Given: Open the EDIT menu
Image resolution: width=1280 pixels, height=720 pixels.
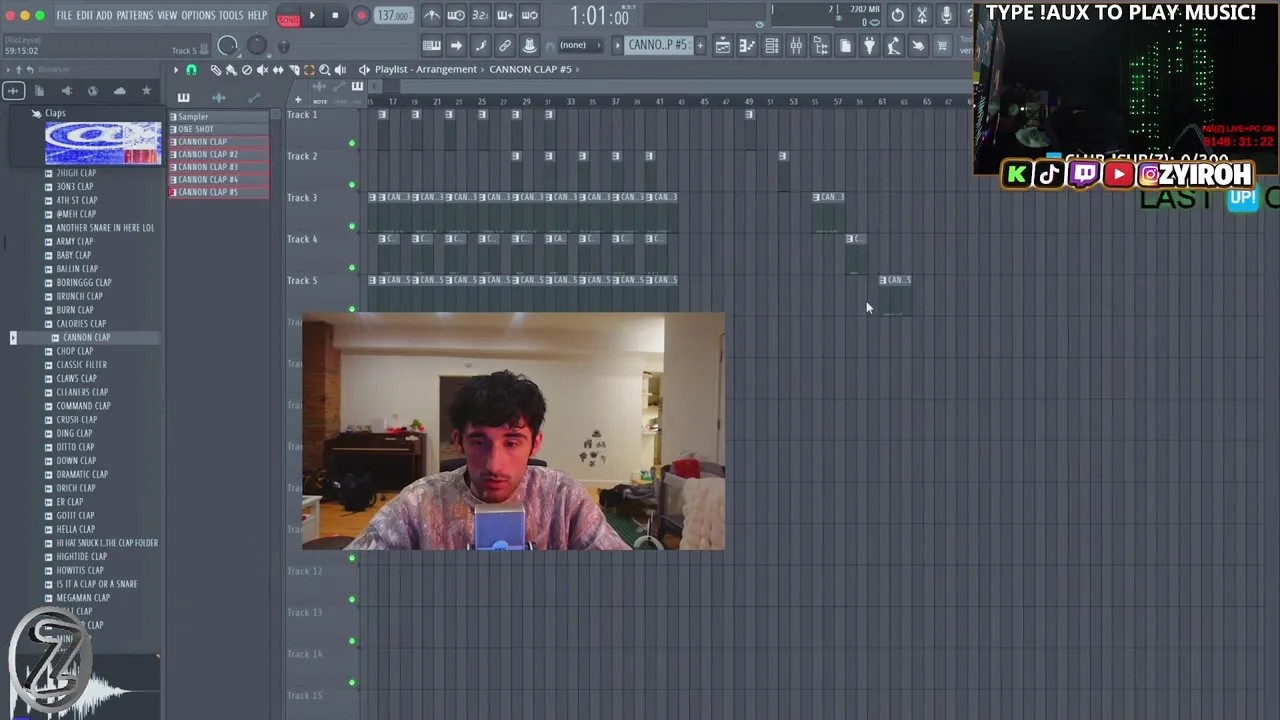Looking at the screenshot, I should (85, 15).
